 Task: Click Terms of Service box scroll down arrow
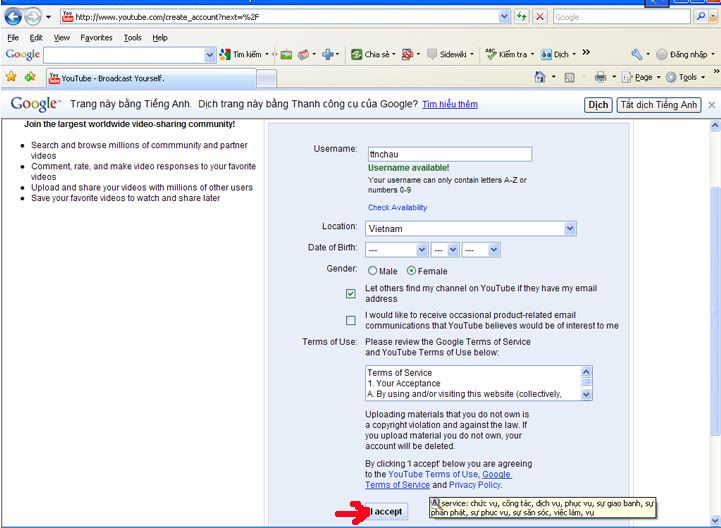(586, 394)
